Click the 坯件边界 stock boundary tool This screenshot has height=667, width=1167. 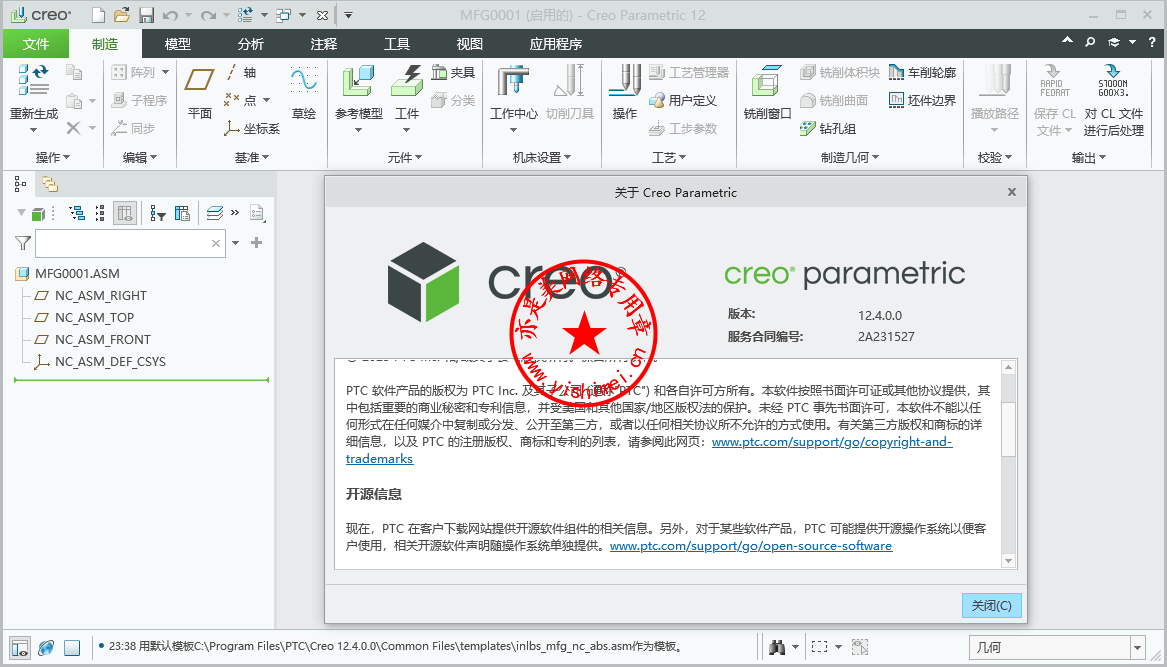tap(922, 100)
